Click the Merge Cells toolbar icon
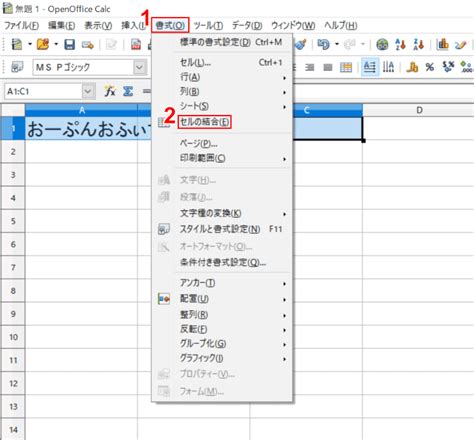 [x=346, y=68]
